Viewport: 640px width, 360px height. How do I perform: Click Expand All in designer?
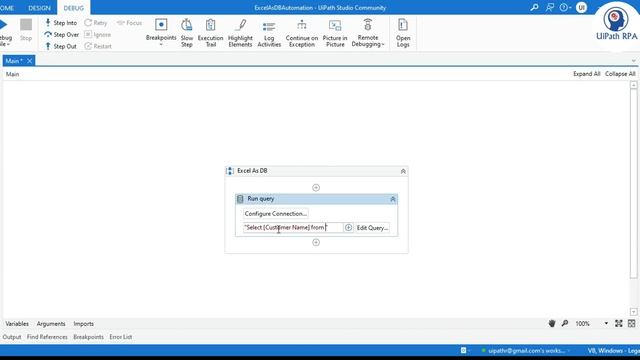pyautogui.click(x=586, y=74)
